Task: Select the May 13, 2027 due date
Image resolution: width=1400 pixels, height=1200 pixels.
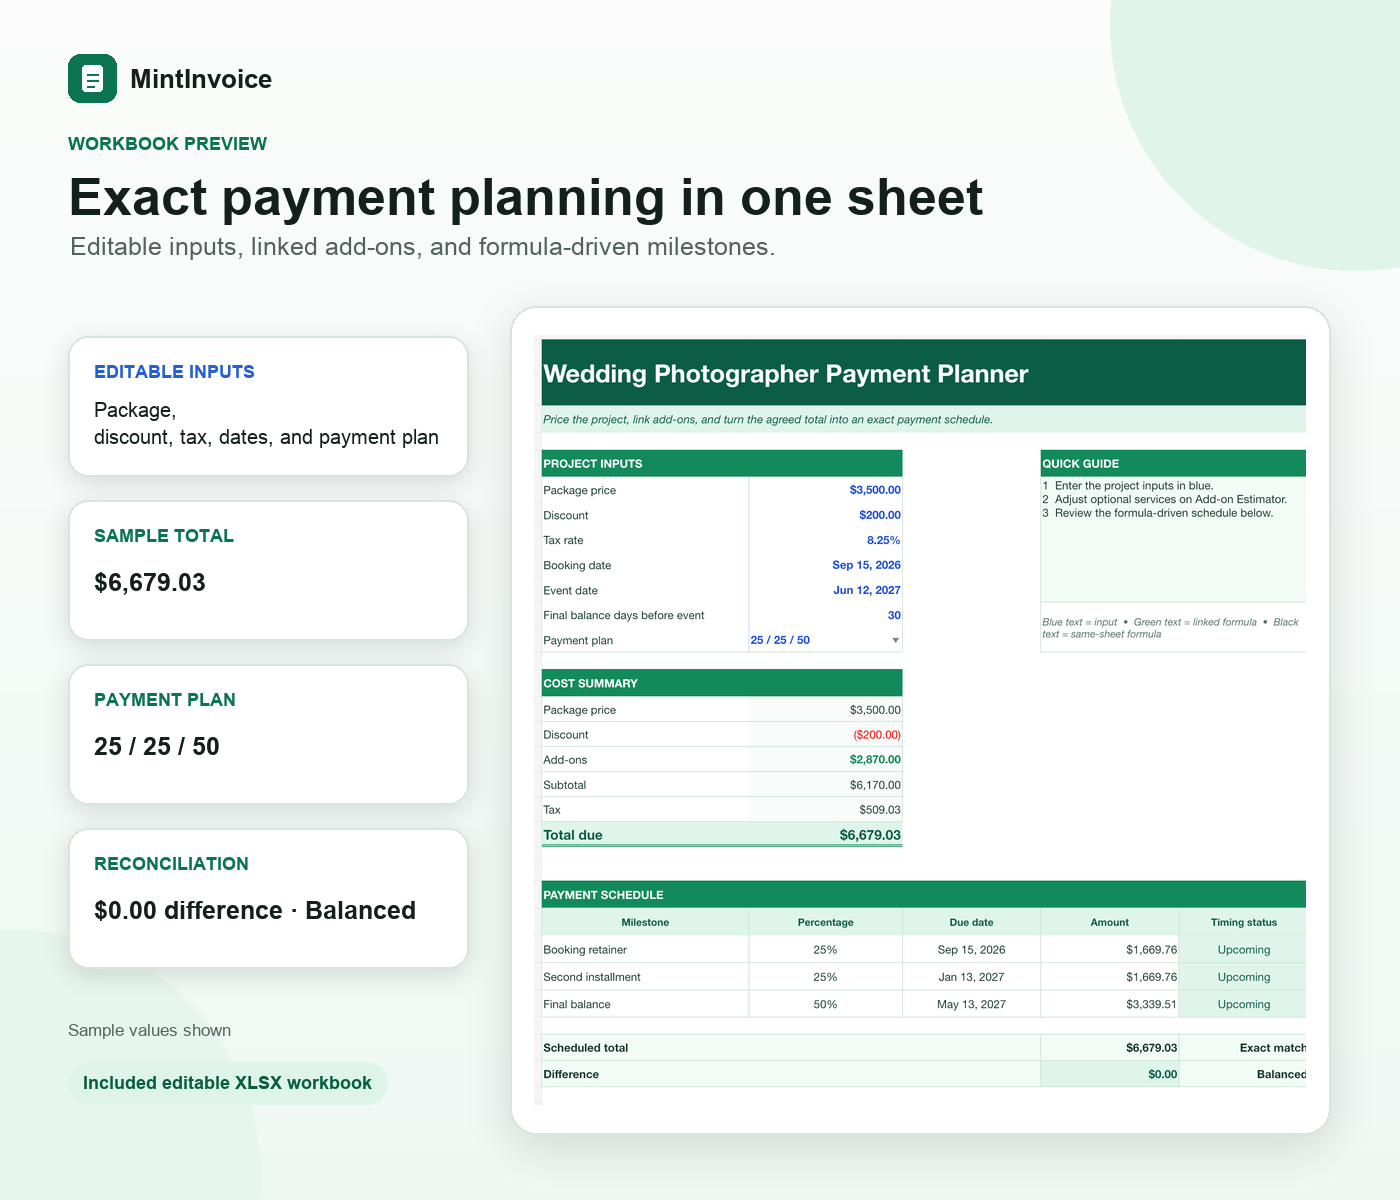Action: coord(971,1004)
